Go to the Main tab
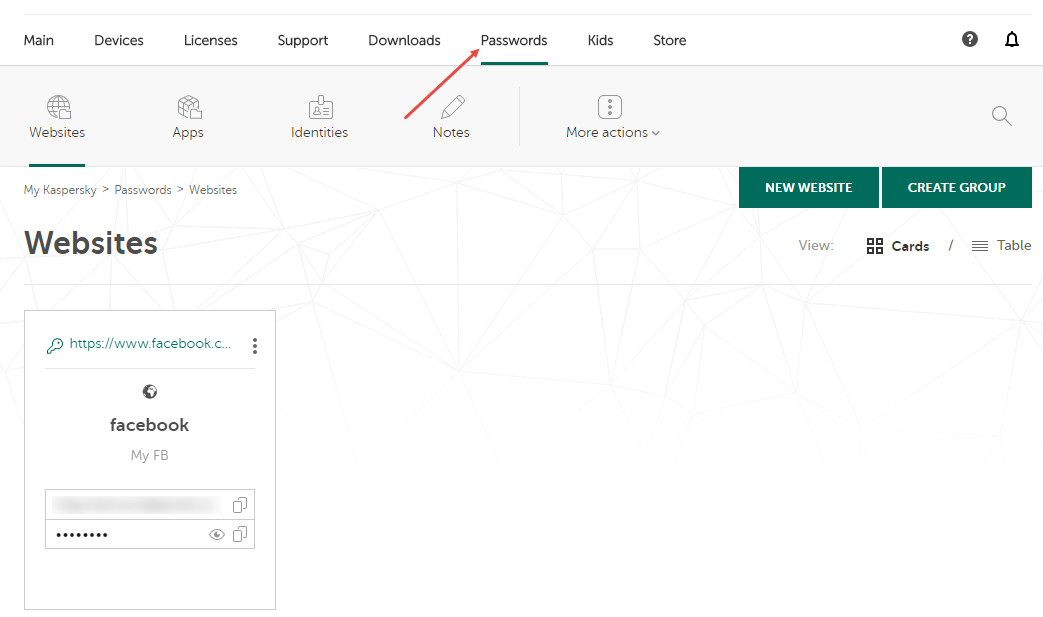The width and height of the screenshot is (1043, 617). [x=39, y=41]
